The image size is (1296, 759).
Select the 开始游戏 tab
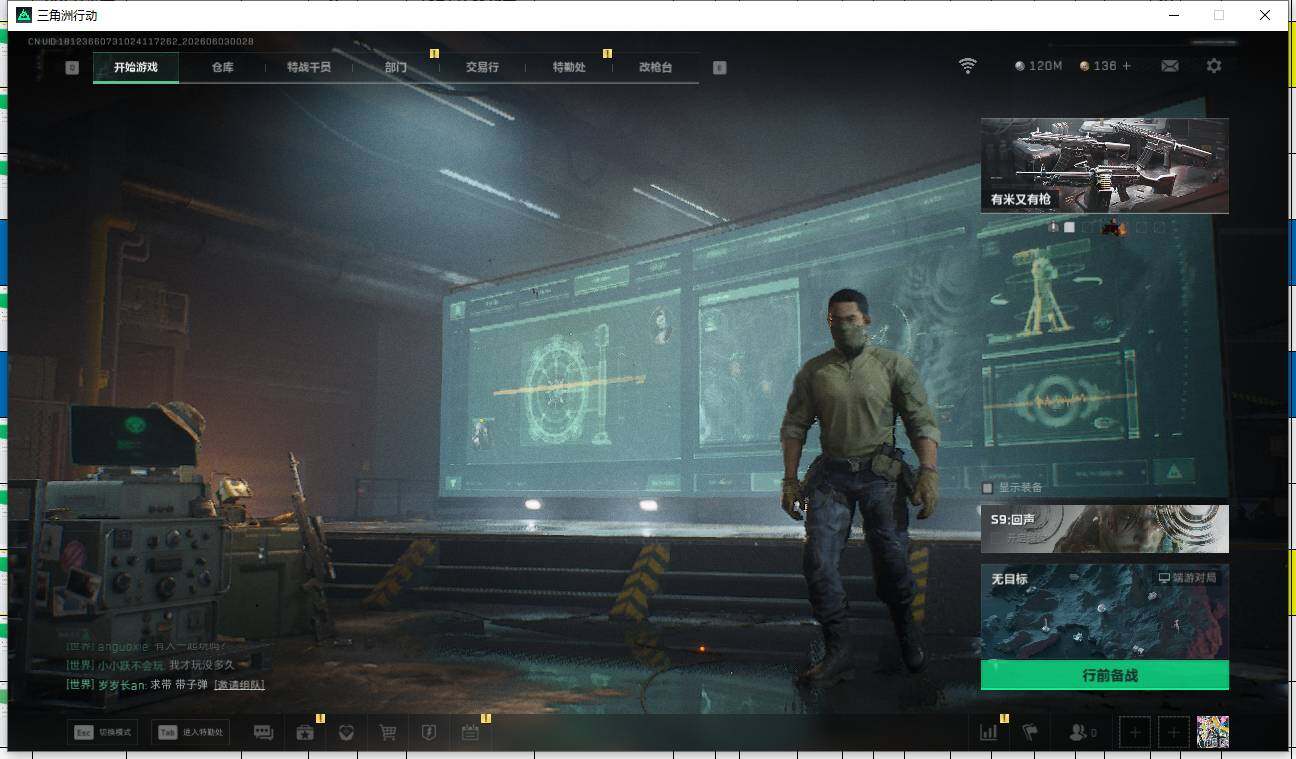pos(136,67)
